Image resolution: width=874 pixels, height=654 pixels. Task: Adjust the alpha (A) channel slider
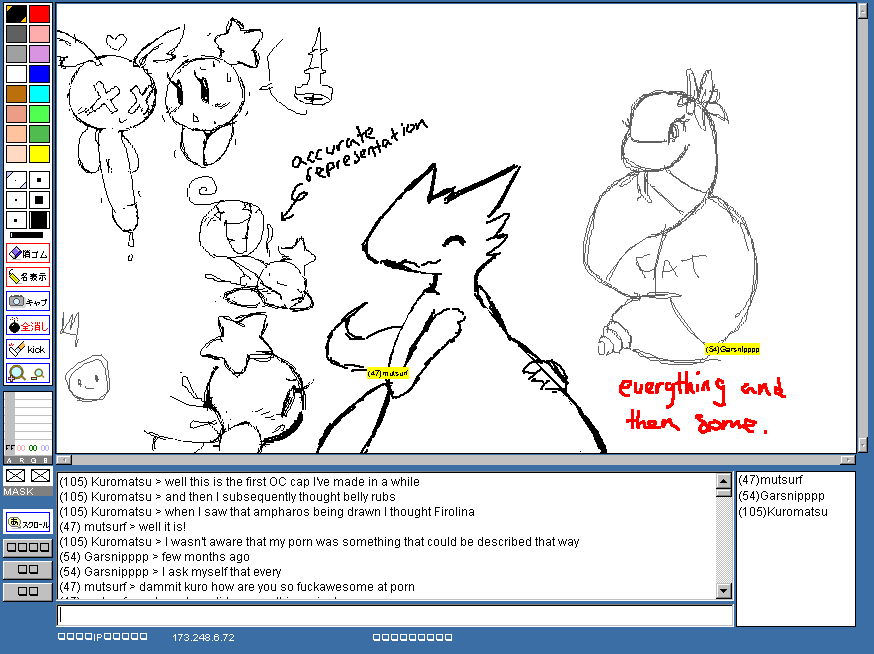[x=9, y=424]
